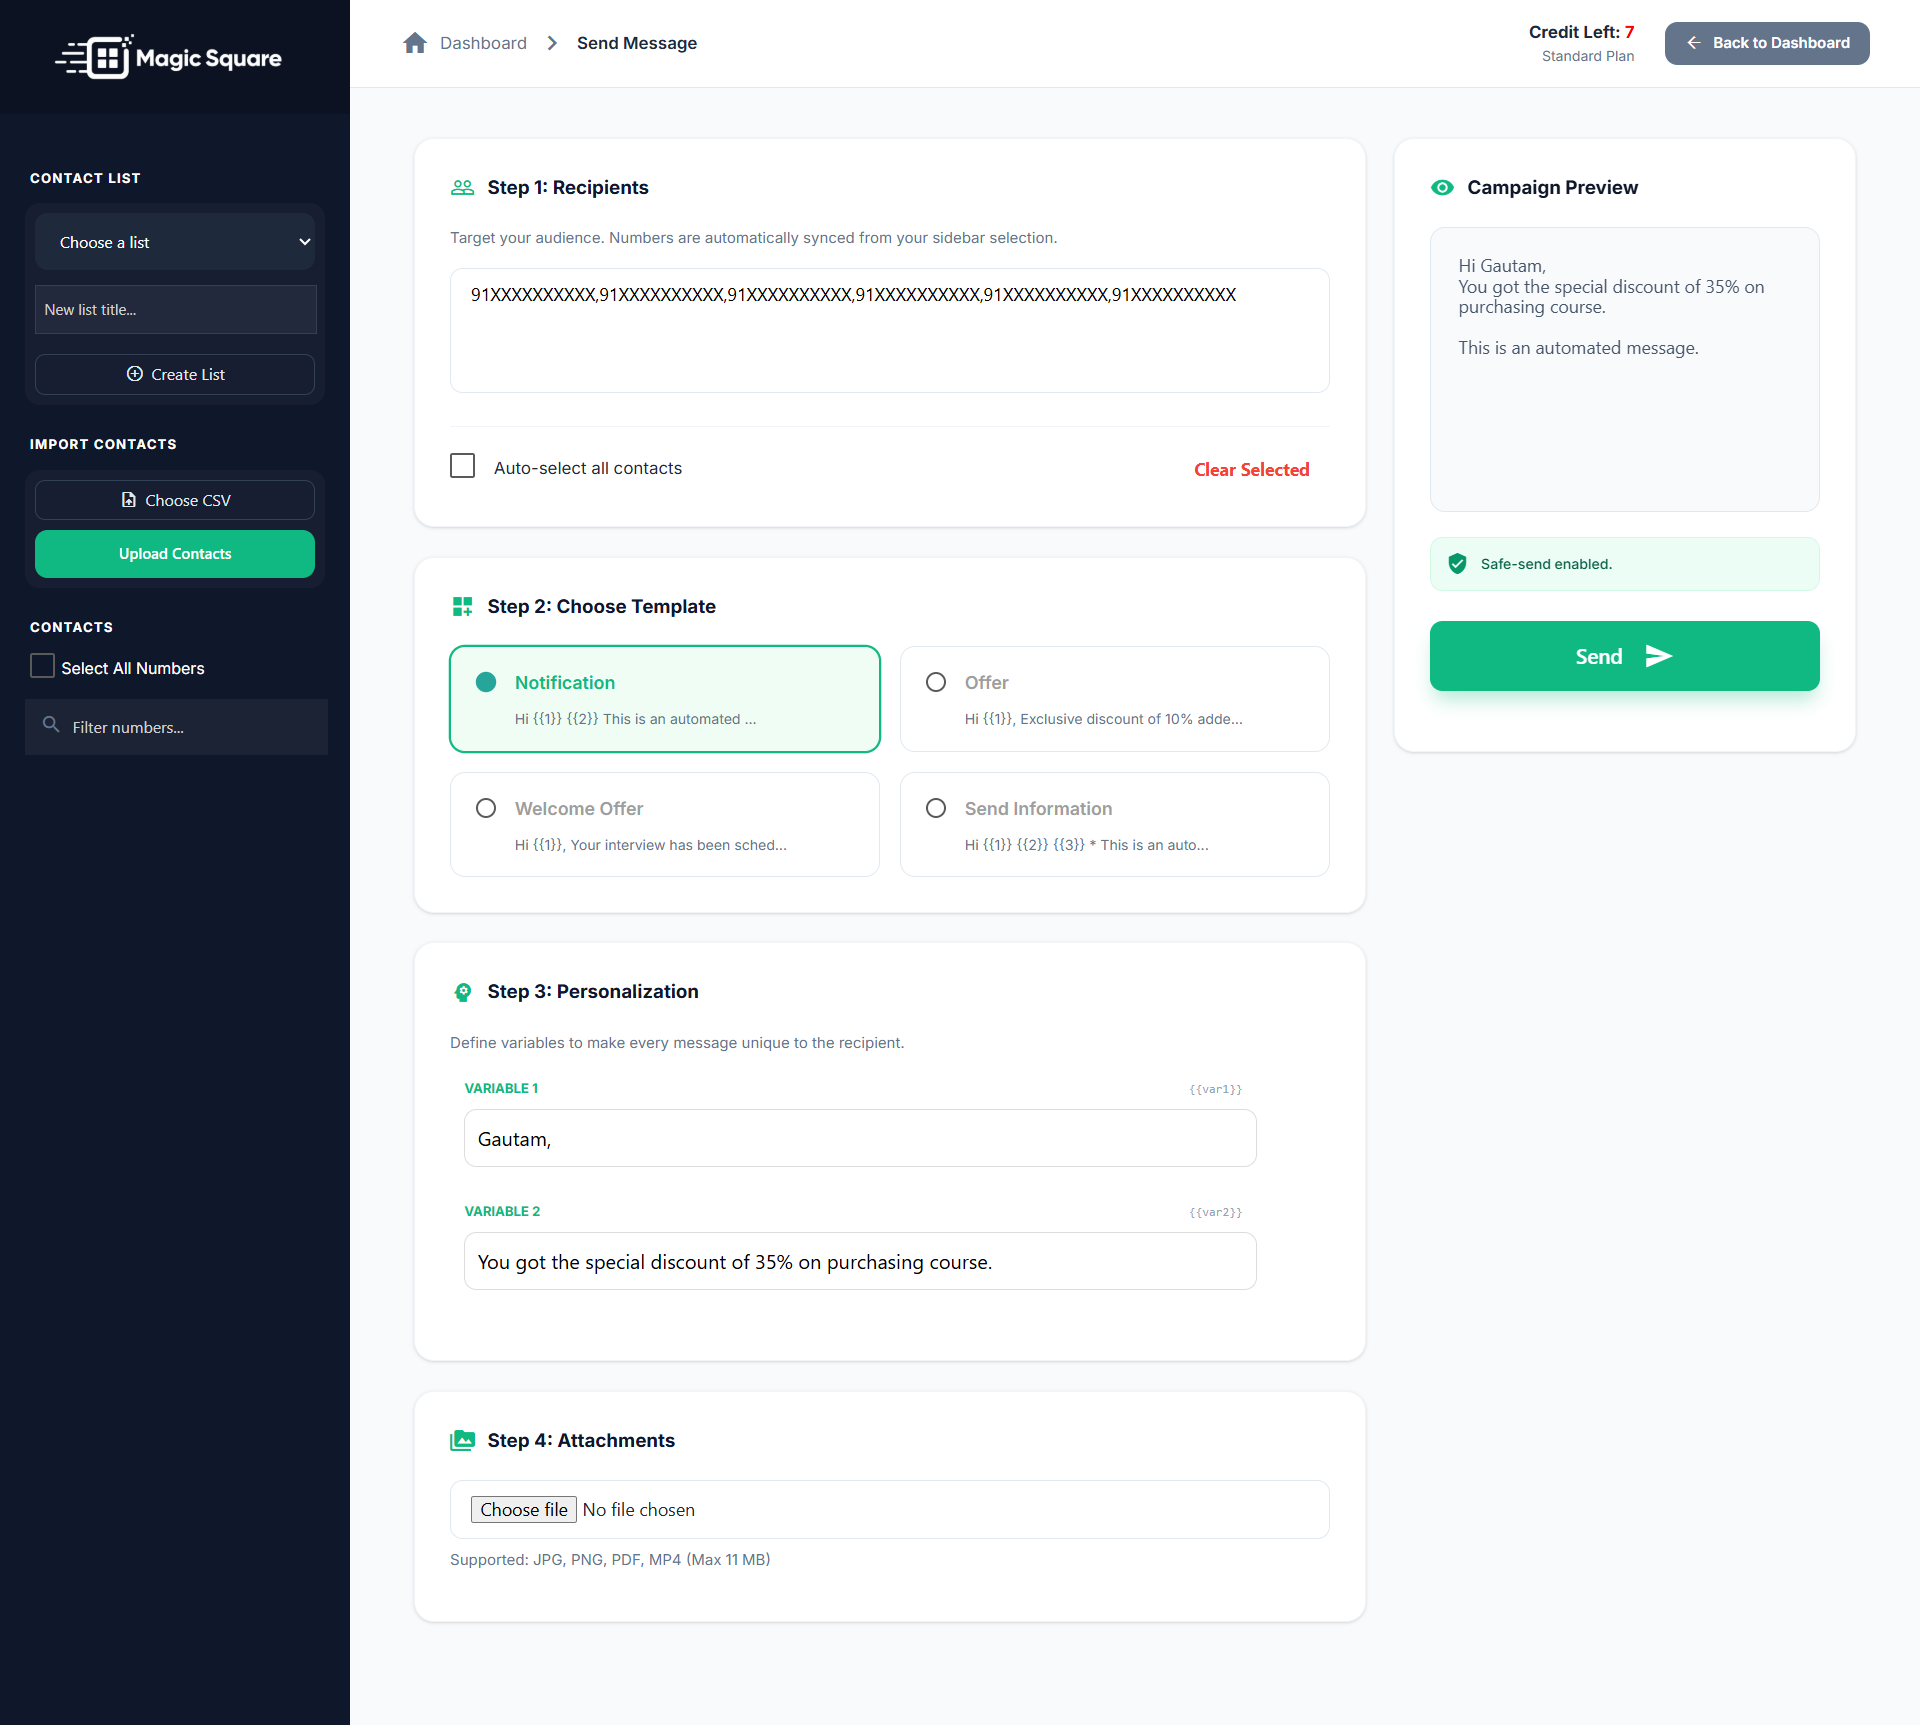This screenshot has width=1920, height=1725.
Task: Select the Send Information template radio
Action: (936, 808)
